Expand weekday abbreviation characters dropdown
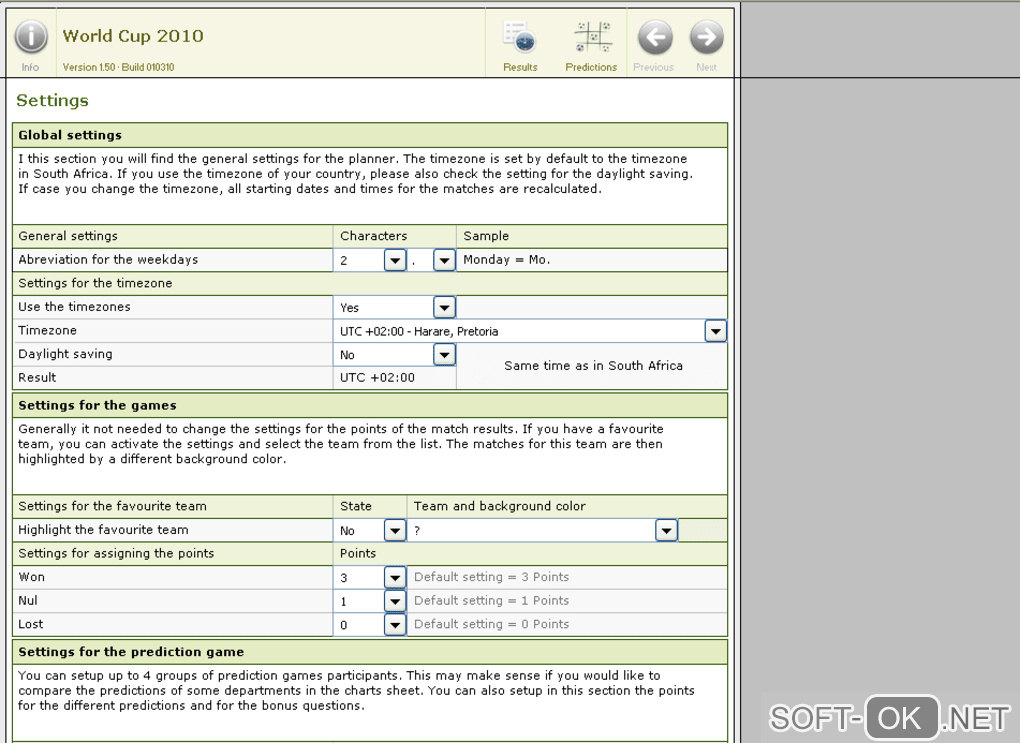Image resolution: width=1020 pixels, height=743 pixels. (395, 260)
